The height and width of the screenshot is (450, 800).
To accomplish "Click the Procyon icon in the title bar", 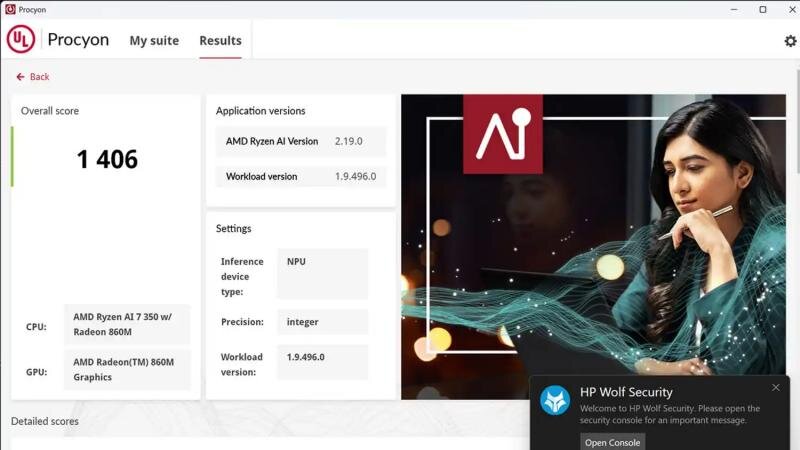I will coord(10,9).
